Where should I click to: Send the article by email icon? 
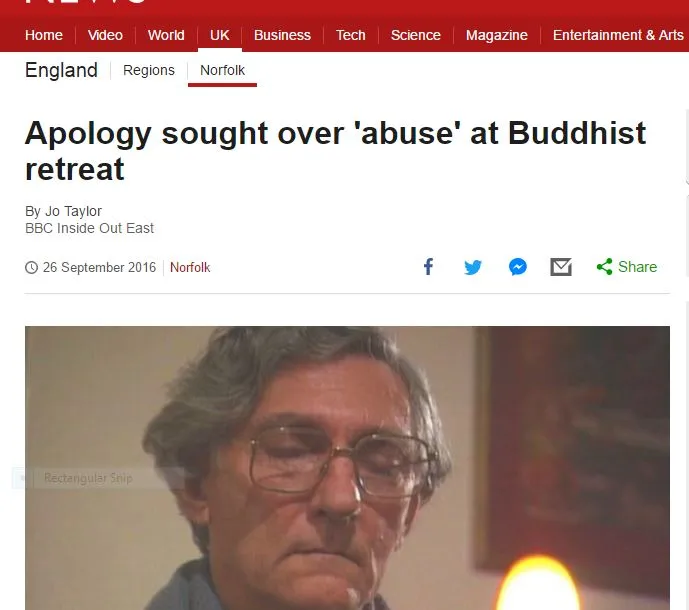[x=561, y=267]
